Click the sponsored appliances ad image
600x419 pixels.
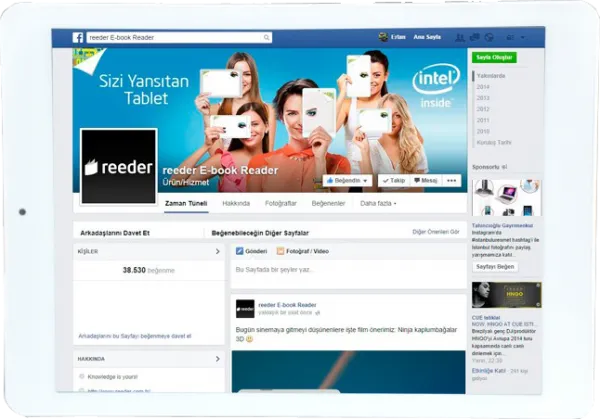(x=507, y=198)
